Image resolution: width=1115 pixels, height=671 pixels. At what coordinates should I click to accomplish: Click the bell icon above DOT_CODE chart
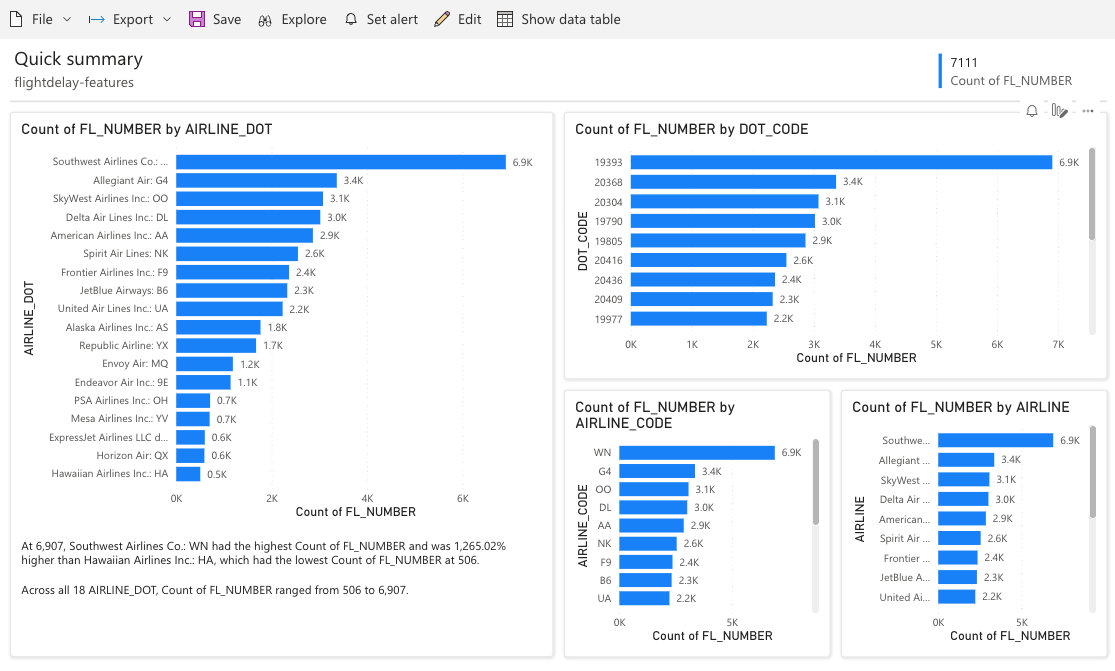tap(1032, 111)
